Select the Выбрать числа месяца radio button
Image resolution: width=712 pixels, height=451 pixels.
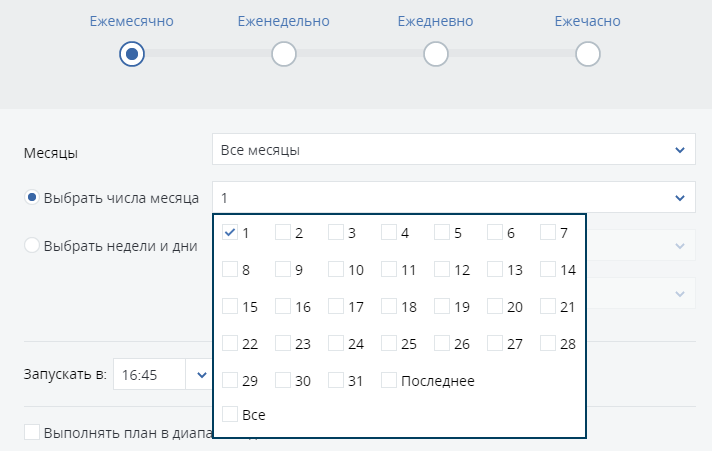coord(32,198)
